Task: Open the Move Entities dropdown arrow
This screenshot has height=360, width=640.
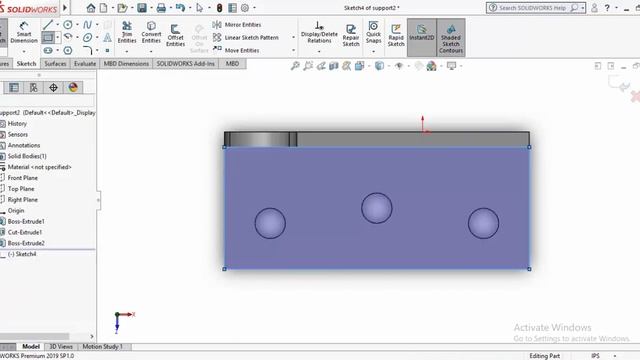Action: (293, 50)
